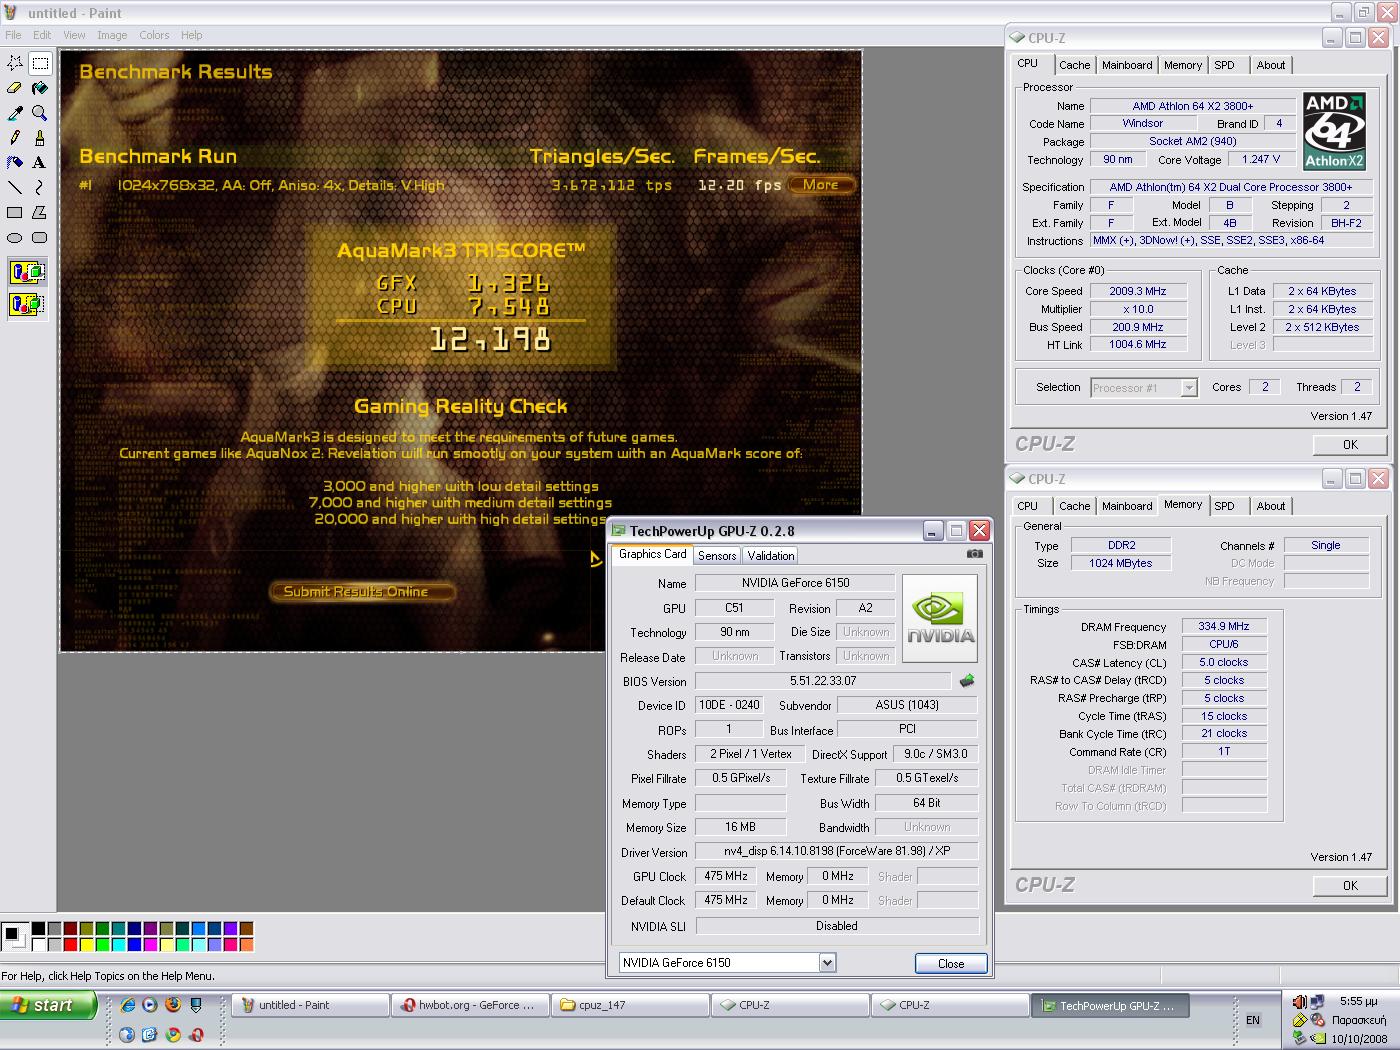Click the Core Speed value 2009.3 MHz
1400x1050 pixels.
pos(1137,291)
